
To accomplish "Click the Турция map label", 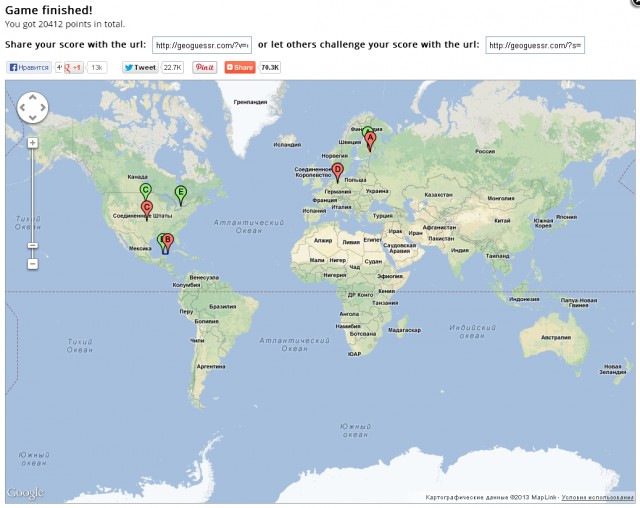I will pyautogui.click(x=383, y=215).
